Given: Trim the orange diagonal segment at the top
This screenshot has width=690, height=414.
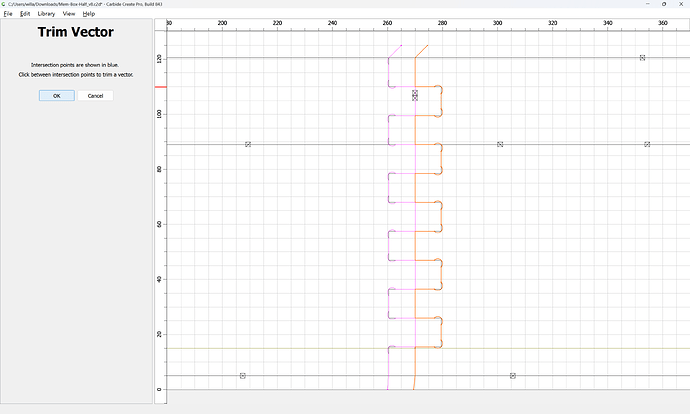Looking at the screenshot, I should [x=422, y=51].
